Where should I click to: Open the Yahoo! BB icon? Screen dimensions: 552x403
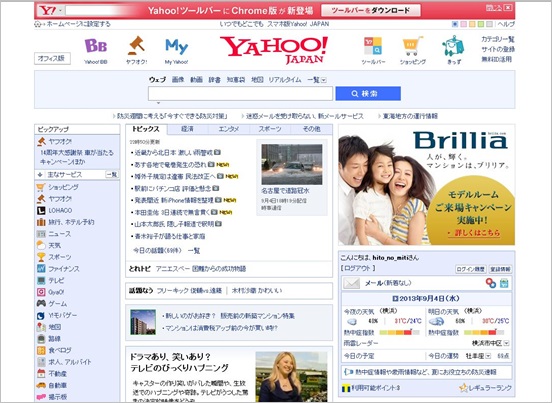click(96, 46)
